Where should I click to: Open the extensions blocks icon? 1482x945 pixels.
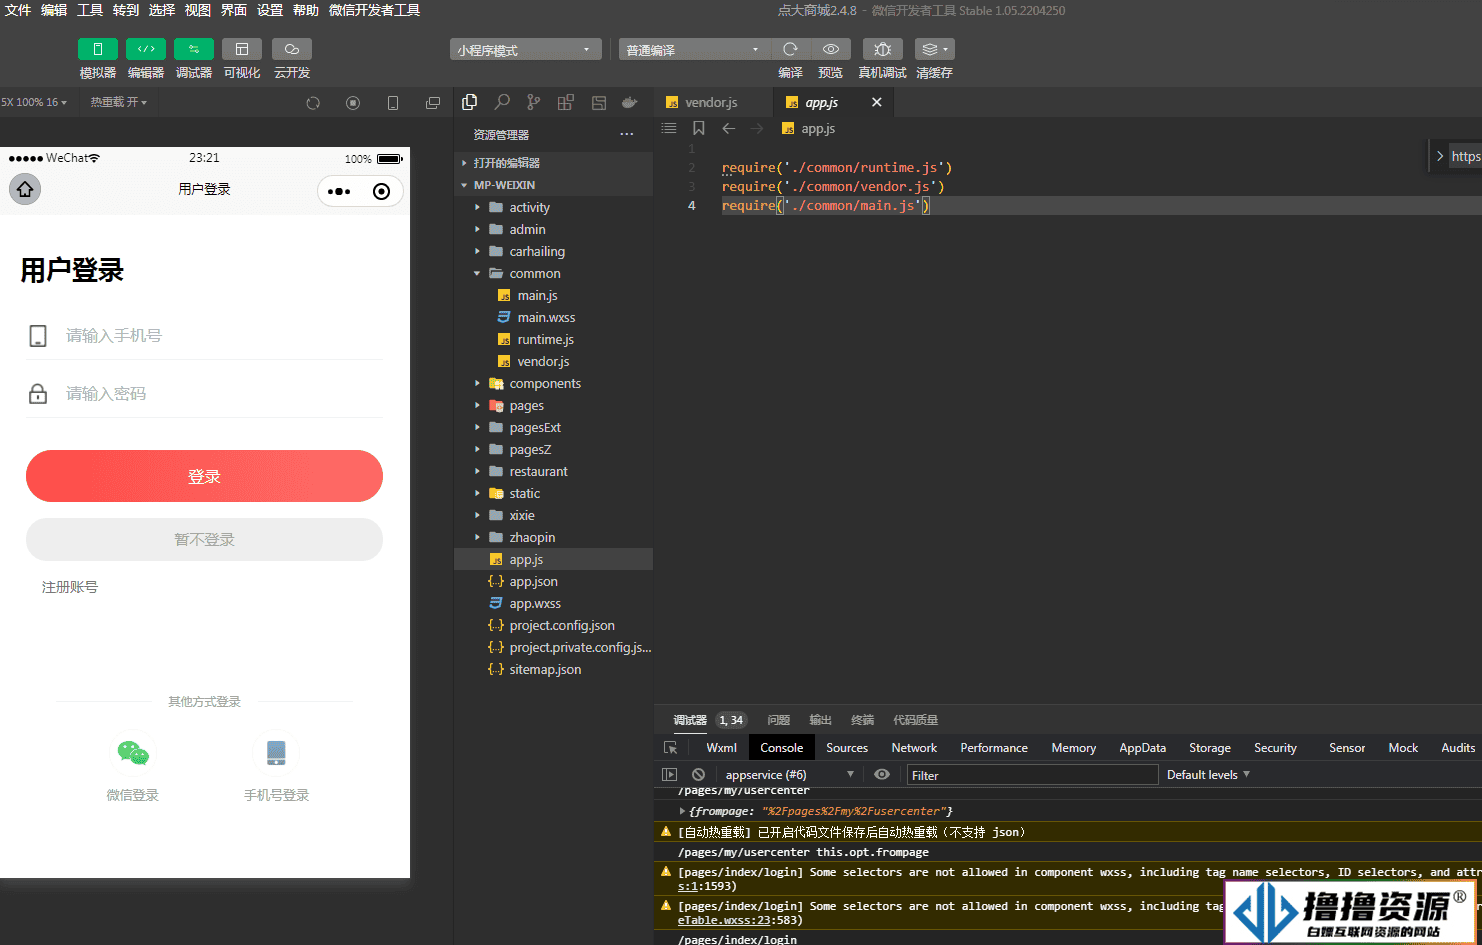pos(566,102)
